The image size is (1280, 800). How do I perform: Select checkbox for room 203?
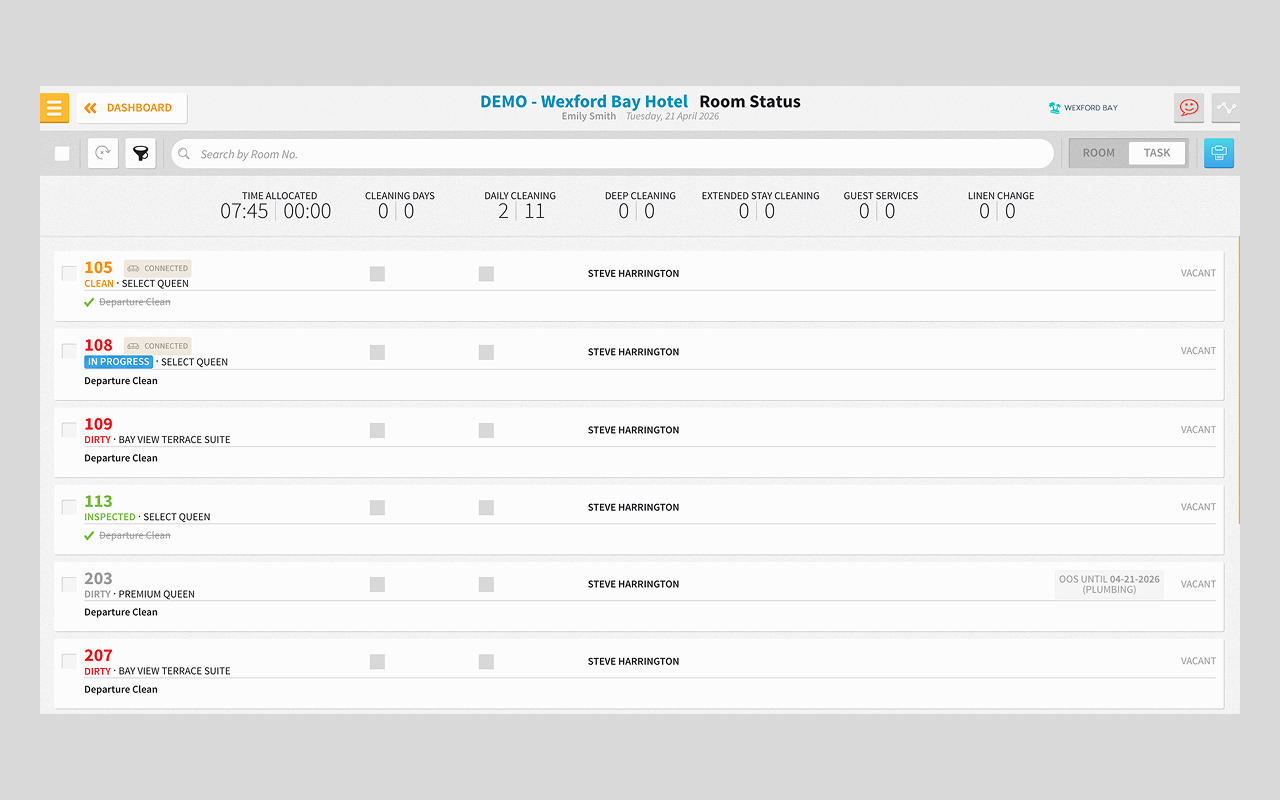pos(69,584)
